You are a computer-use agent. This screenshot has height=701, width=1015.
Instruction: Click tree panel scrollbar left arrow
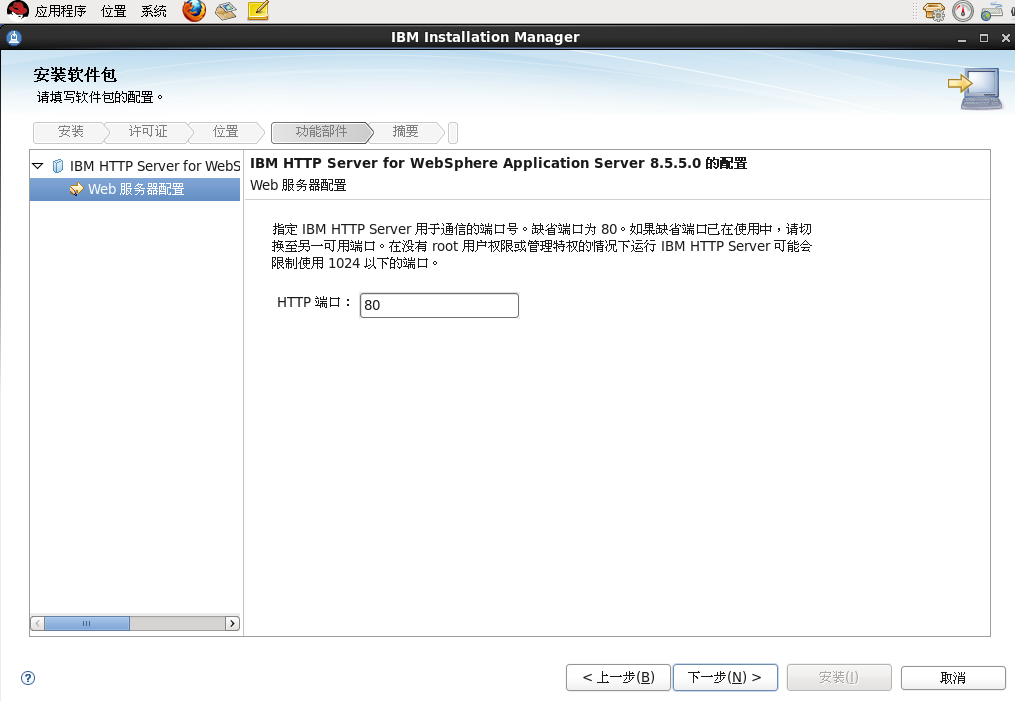click(x=38, y=623)
